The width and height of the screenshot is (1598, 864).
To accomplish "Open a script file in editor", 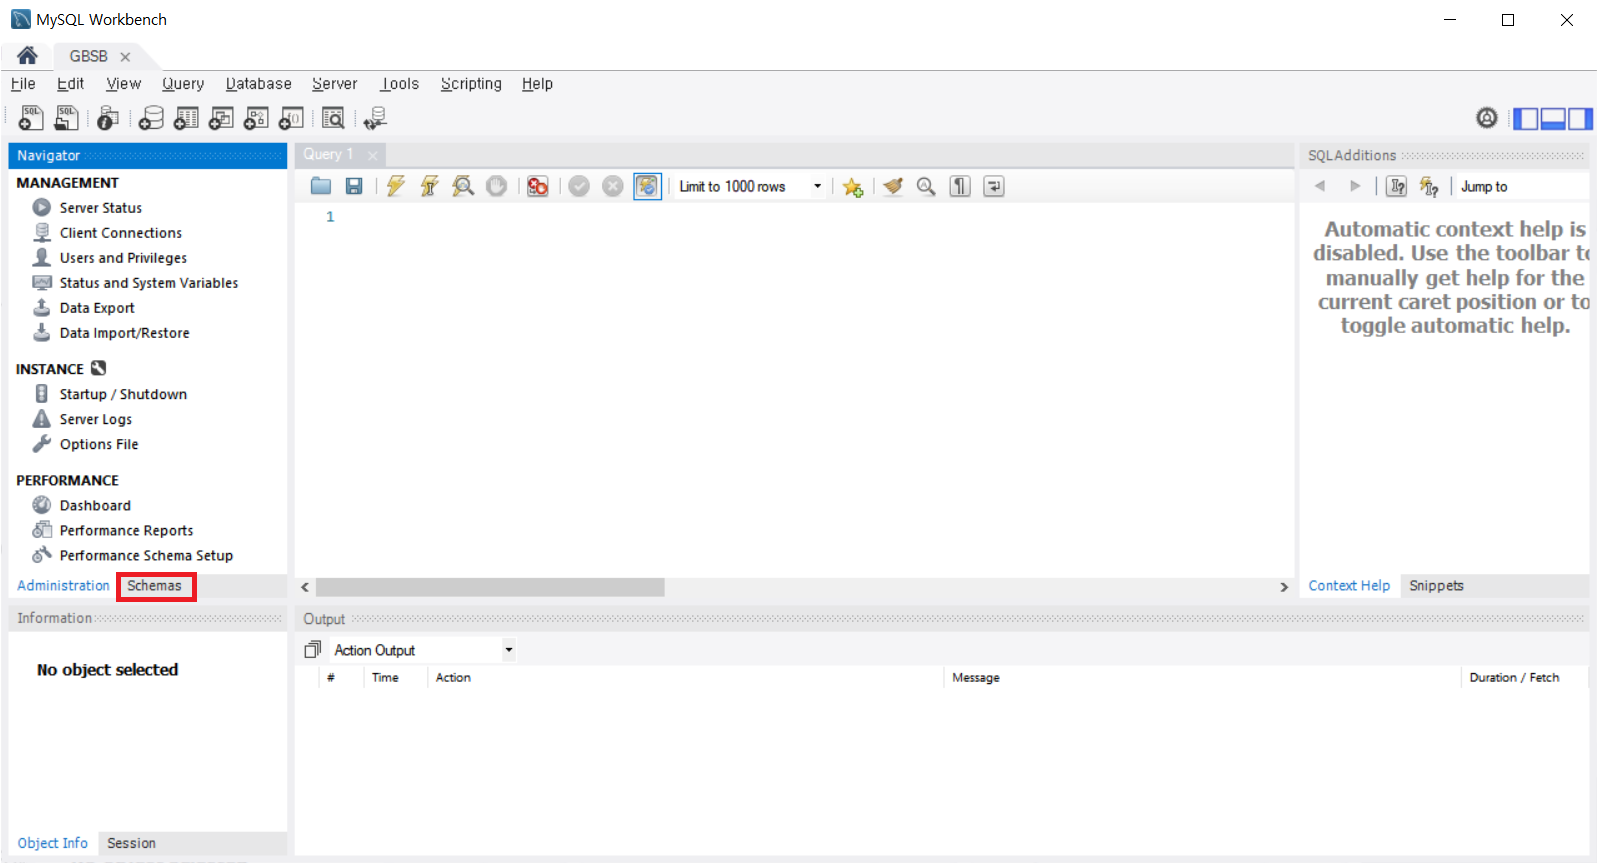I will tap(321, 186).
